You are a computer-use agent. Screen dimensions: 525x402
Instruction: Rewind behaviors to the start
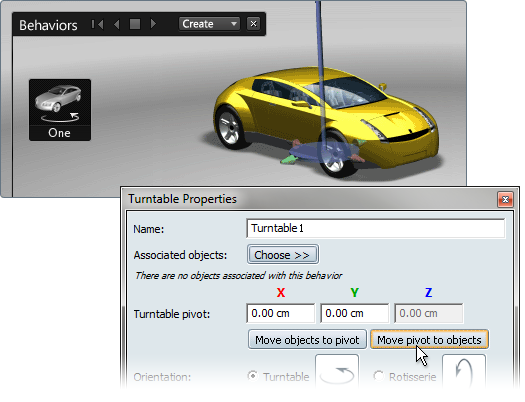pos(97,24)
